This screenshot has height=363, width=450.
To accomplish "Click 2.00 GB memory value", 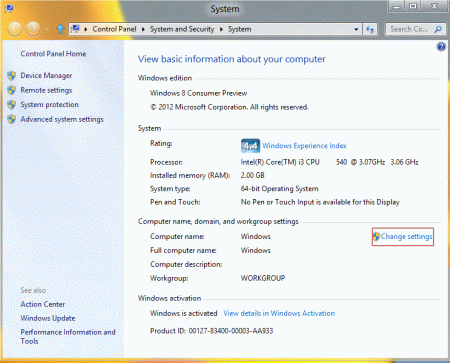I will 253,175.
